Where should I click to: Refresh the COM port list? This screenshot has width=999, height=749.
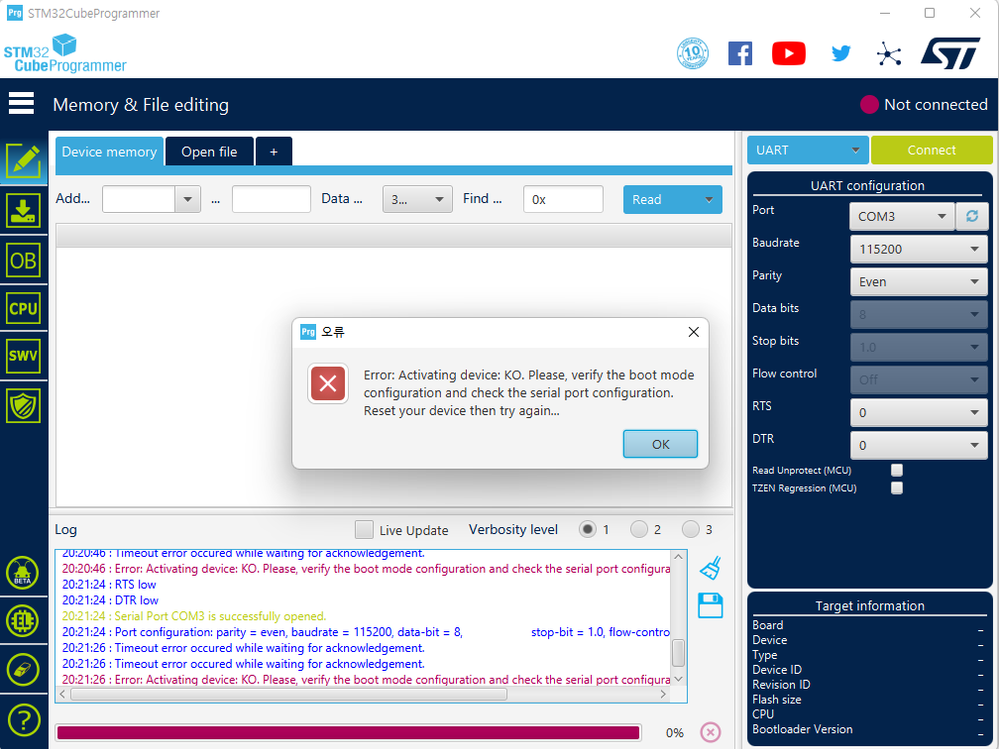click(x=972, y=217)
